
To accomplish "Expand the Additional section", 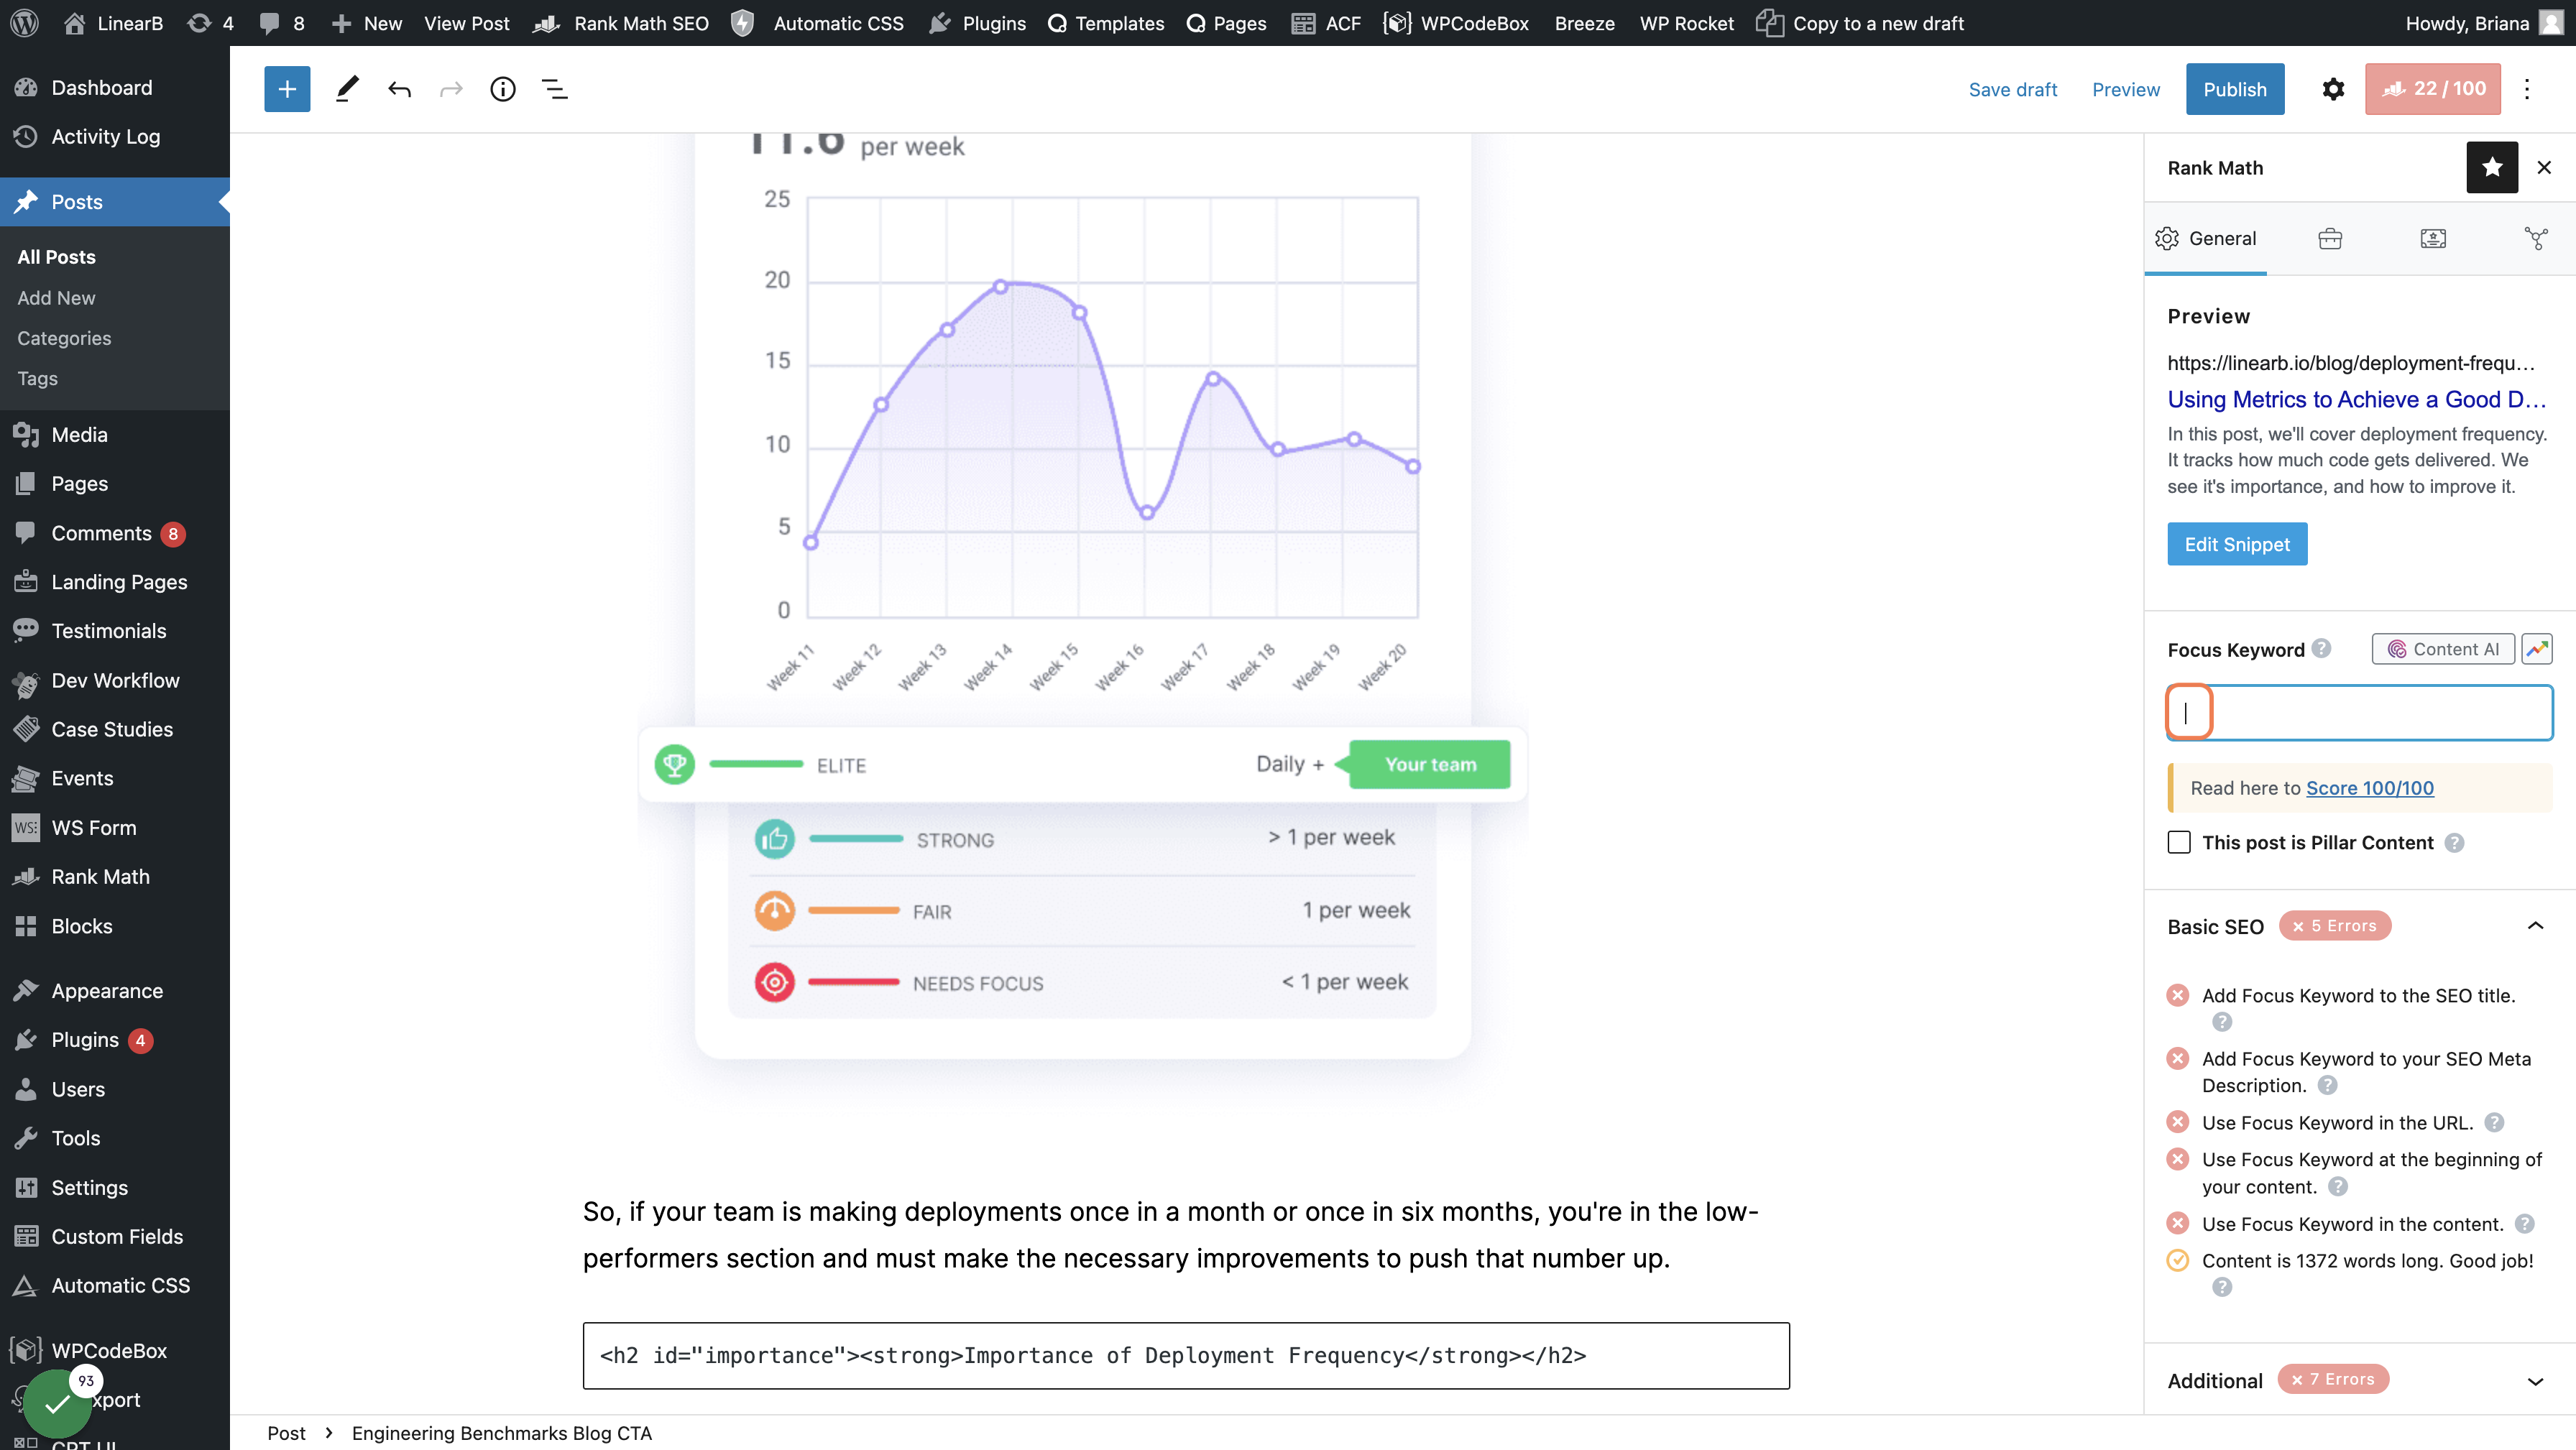I will point(2535,1381).
